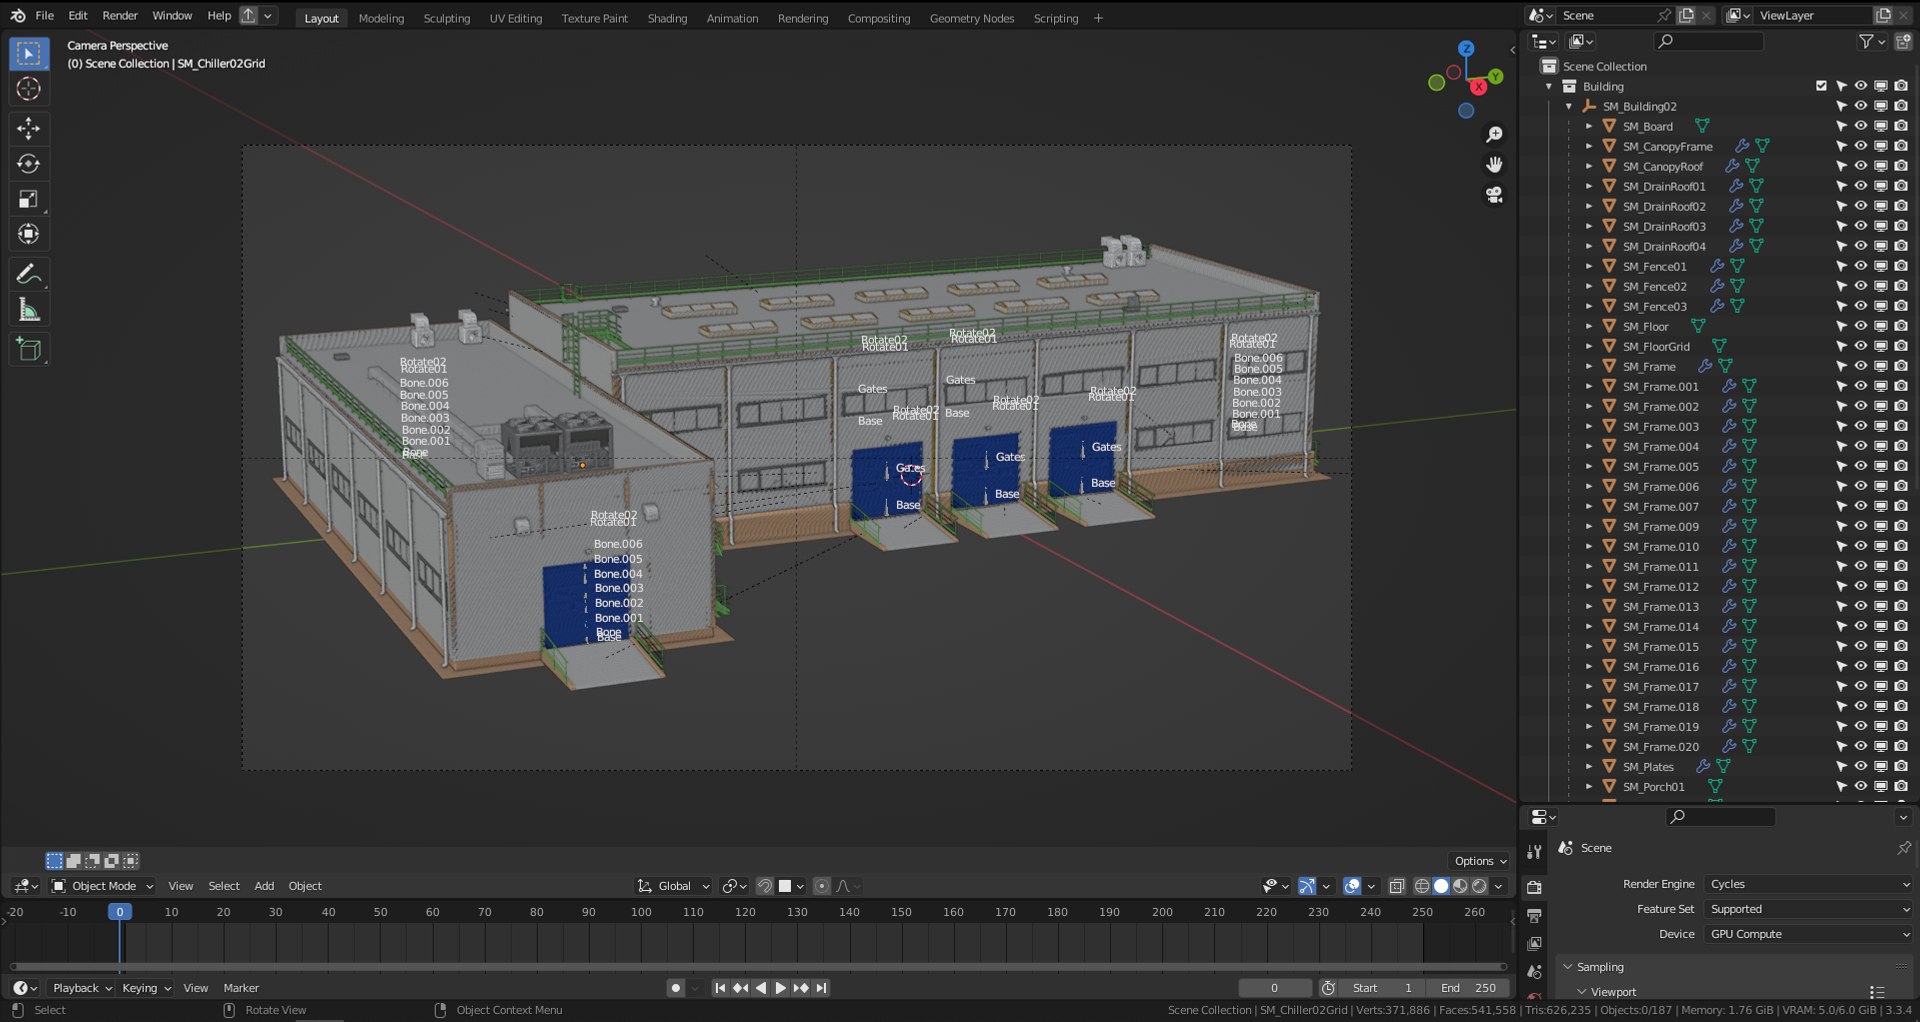The image size is (1920, 1022).
Task: Open the Object Mode dropdown
Action: tap(103, 886)
